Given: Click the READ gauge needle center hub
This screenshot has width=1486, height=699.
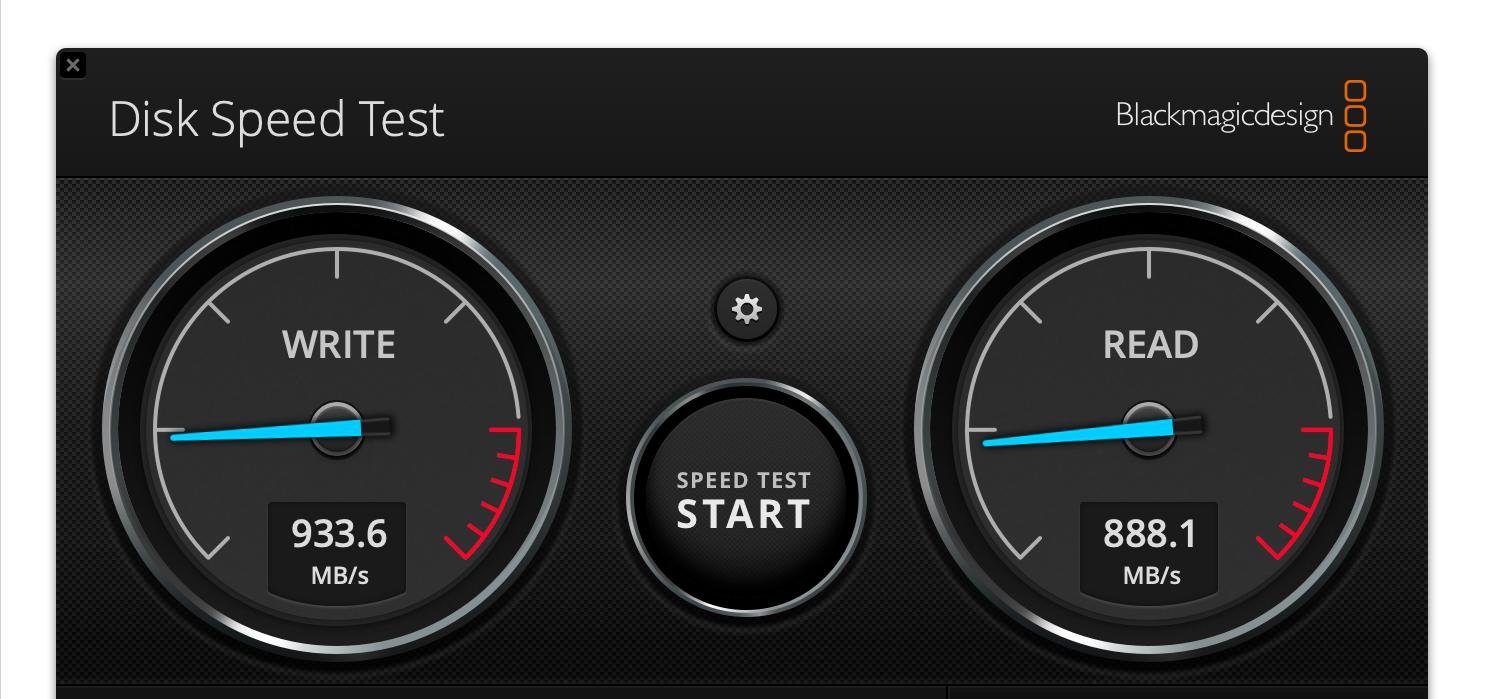Looking at the screenshot, I should [1150, 429].
